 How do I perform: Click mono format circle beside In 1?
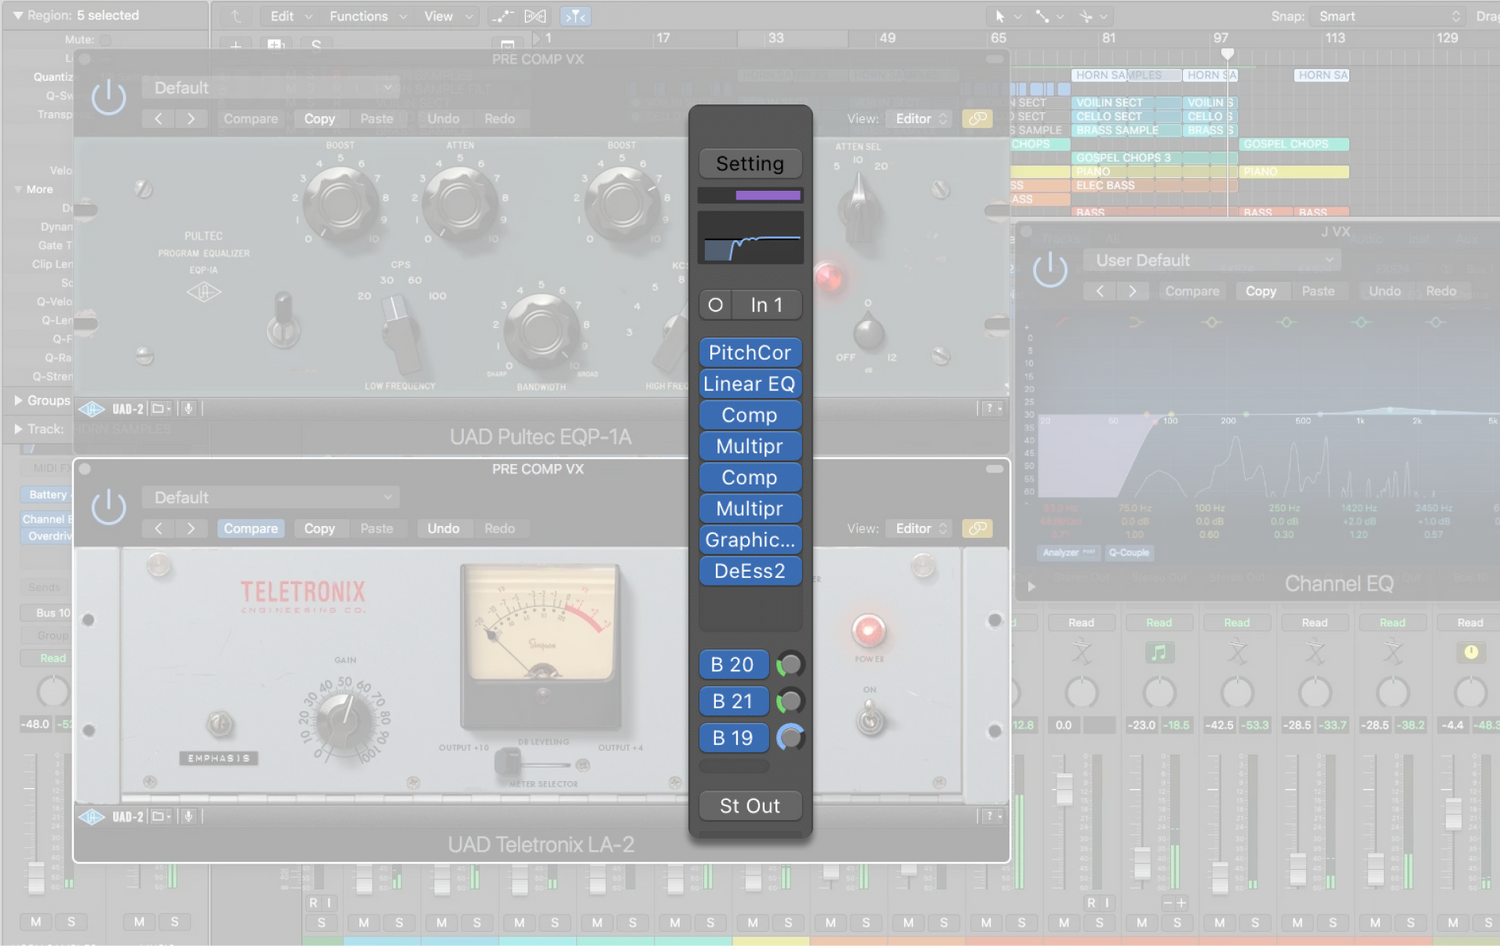click(715, 305)
